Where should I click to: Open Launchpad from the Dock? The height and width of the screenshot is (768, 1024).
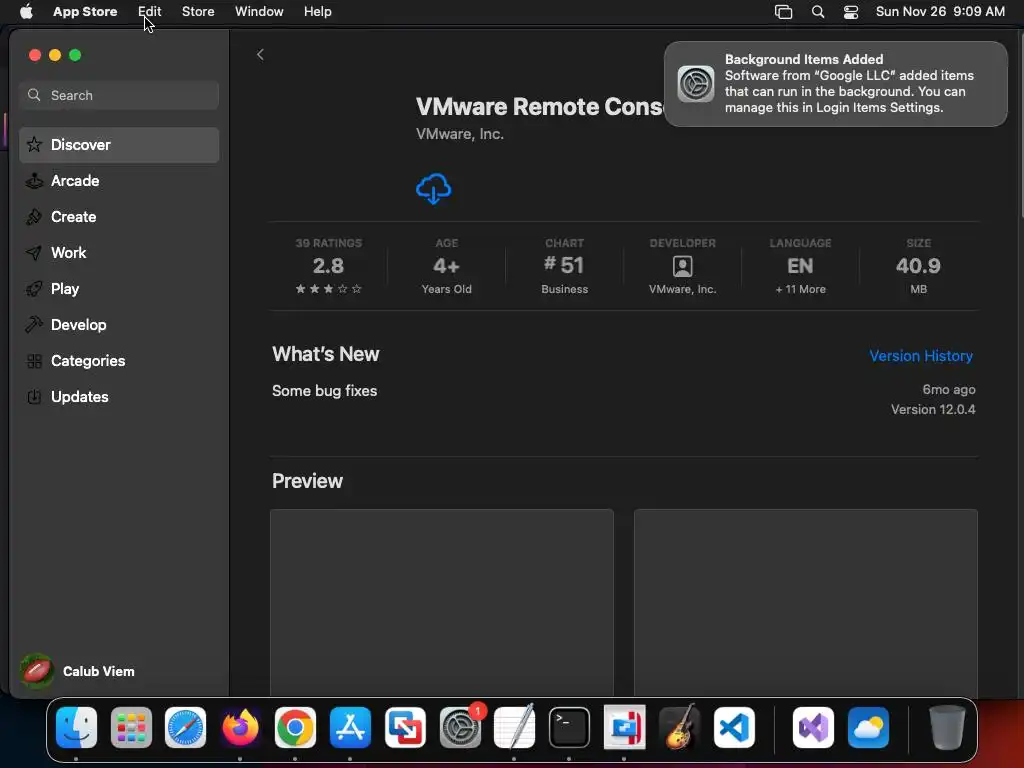pyautogui.click(x=131, y=728)
